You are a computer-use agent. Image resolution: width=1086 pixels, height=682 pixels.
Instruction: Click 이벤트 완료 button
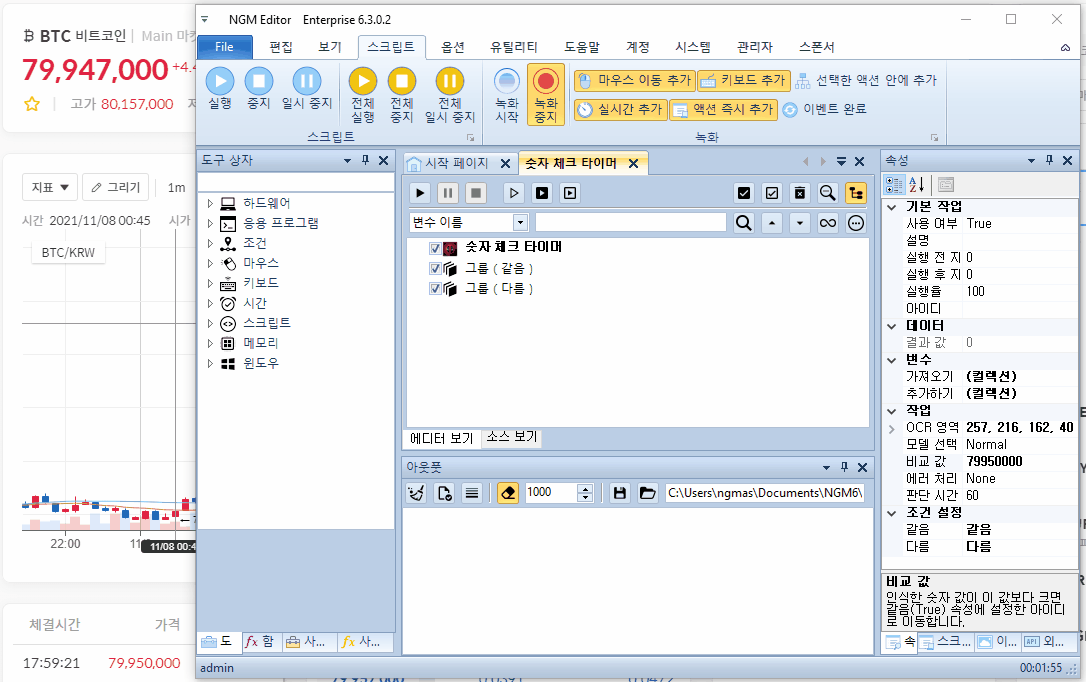(824, 109)
